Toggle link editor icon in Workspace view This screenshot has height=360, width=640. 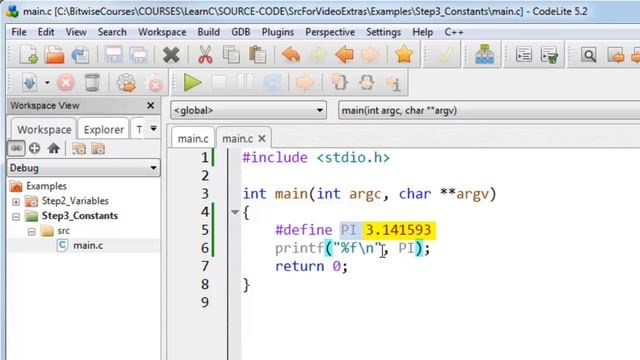click(16, 148)
